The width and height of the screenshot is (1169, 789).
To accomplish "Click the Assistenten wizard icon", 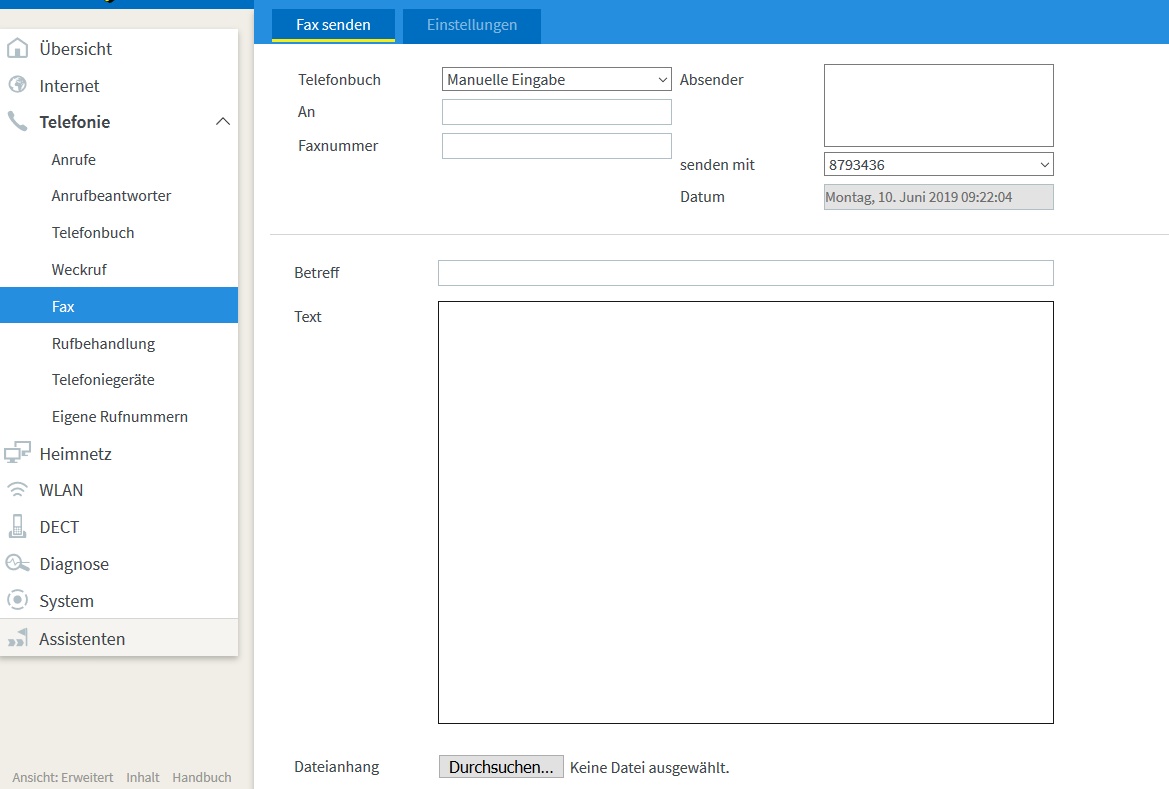I will [17, 638].
